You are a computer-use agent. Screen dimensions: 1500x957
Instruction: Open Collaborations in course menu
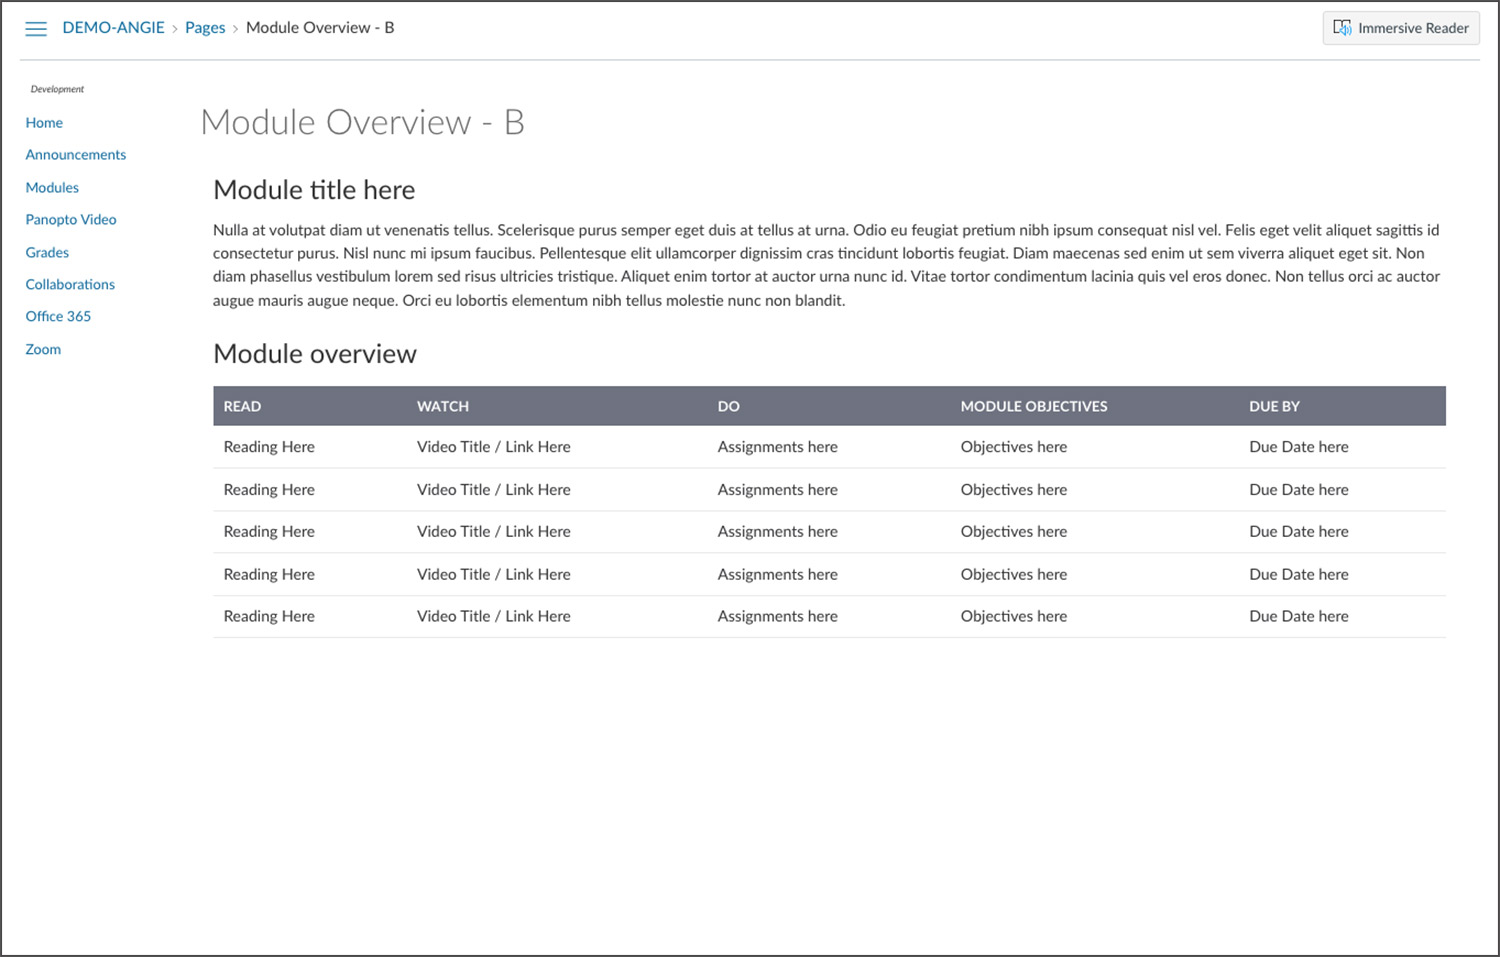(x=70, y=285)
